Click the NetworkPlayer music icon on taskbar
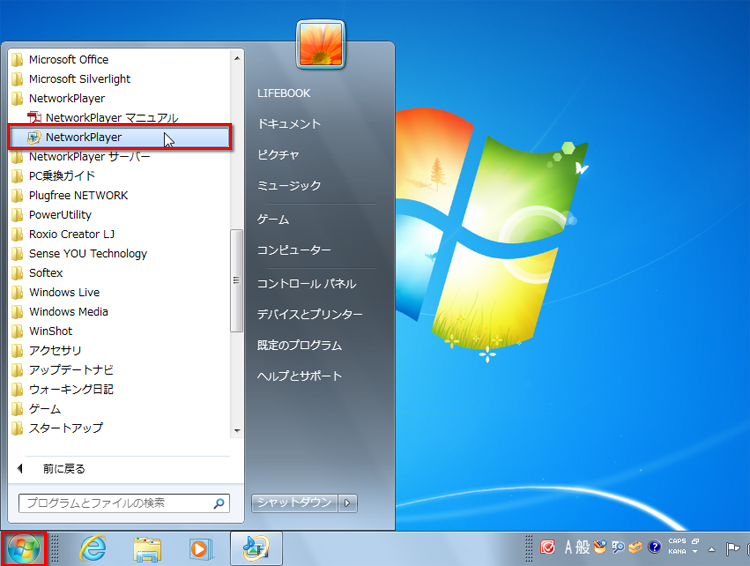750x566 pixels. [x=256, y=549]
